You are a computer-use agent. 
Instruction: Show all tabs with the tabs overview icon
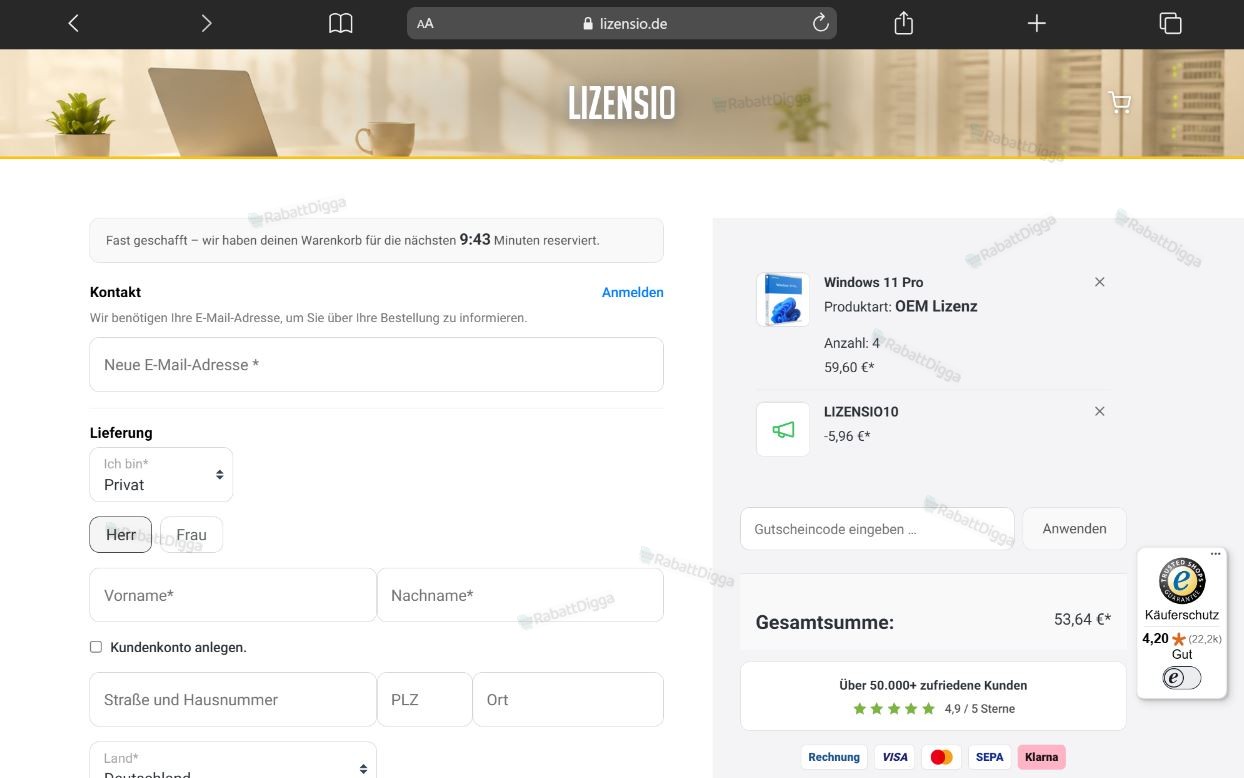point(1170,23)
